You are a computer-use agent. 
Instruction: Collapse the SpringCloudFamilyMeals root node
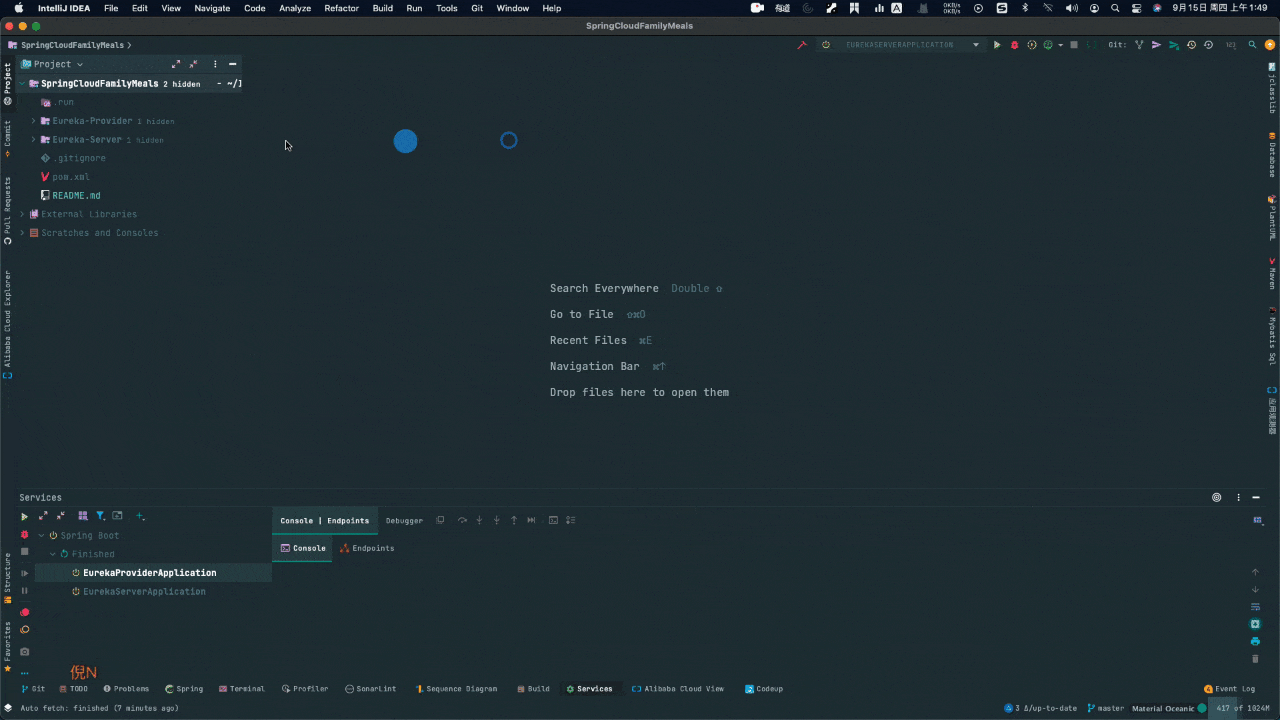[22, 84]
